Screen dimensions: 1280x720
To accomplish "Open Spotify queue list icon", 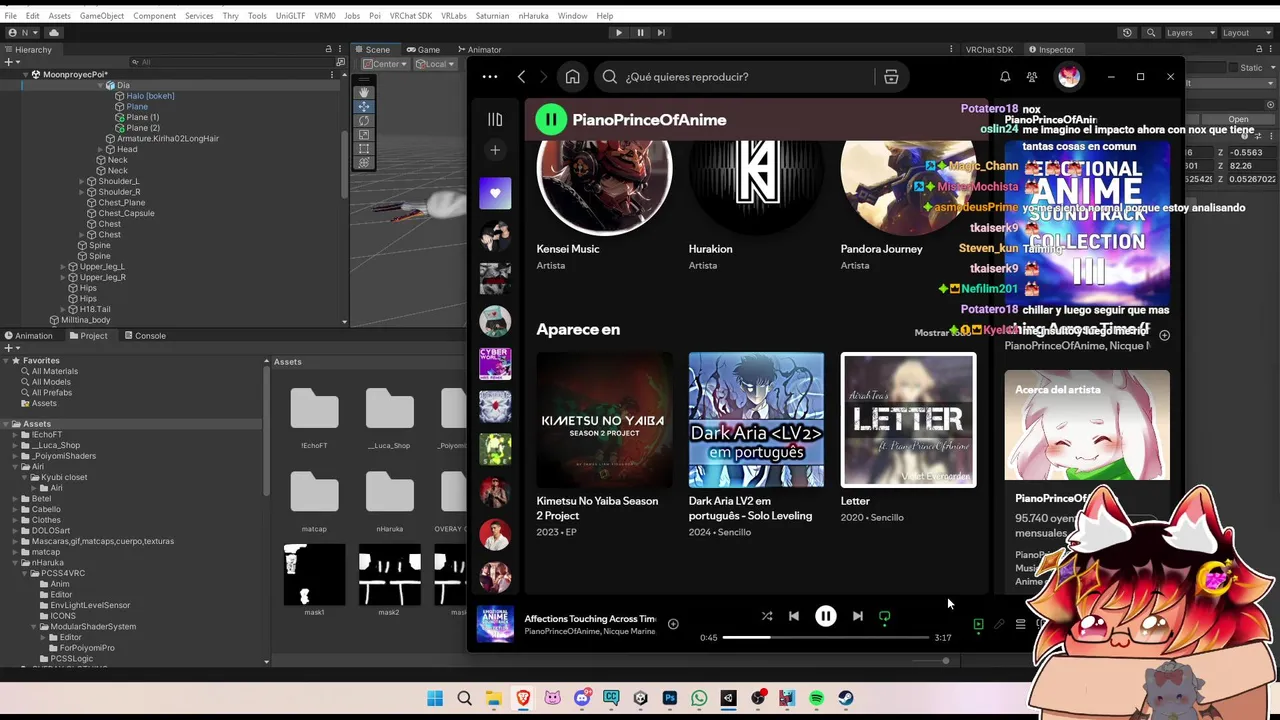I will tap(1020, 624).
